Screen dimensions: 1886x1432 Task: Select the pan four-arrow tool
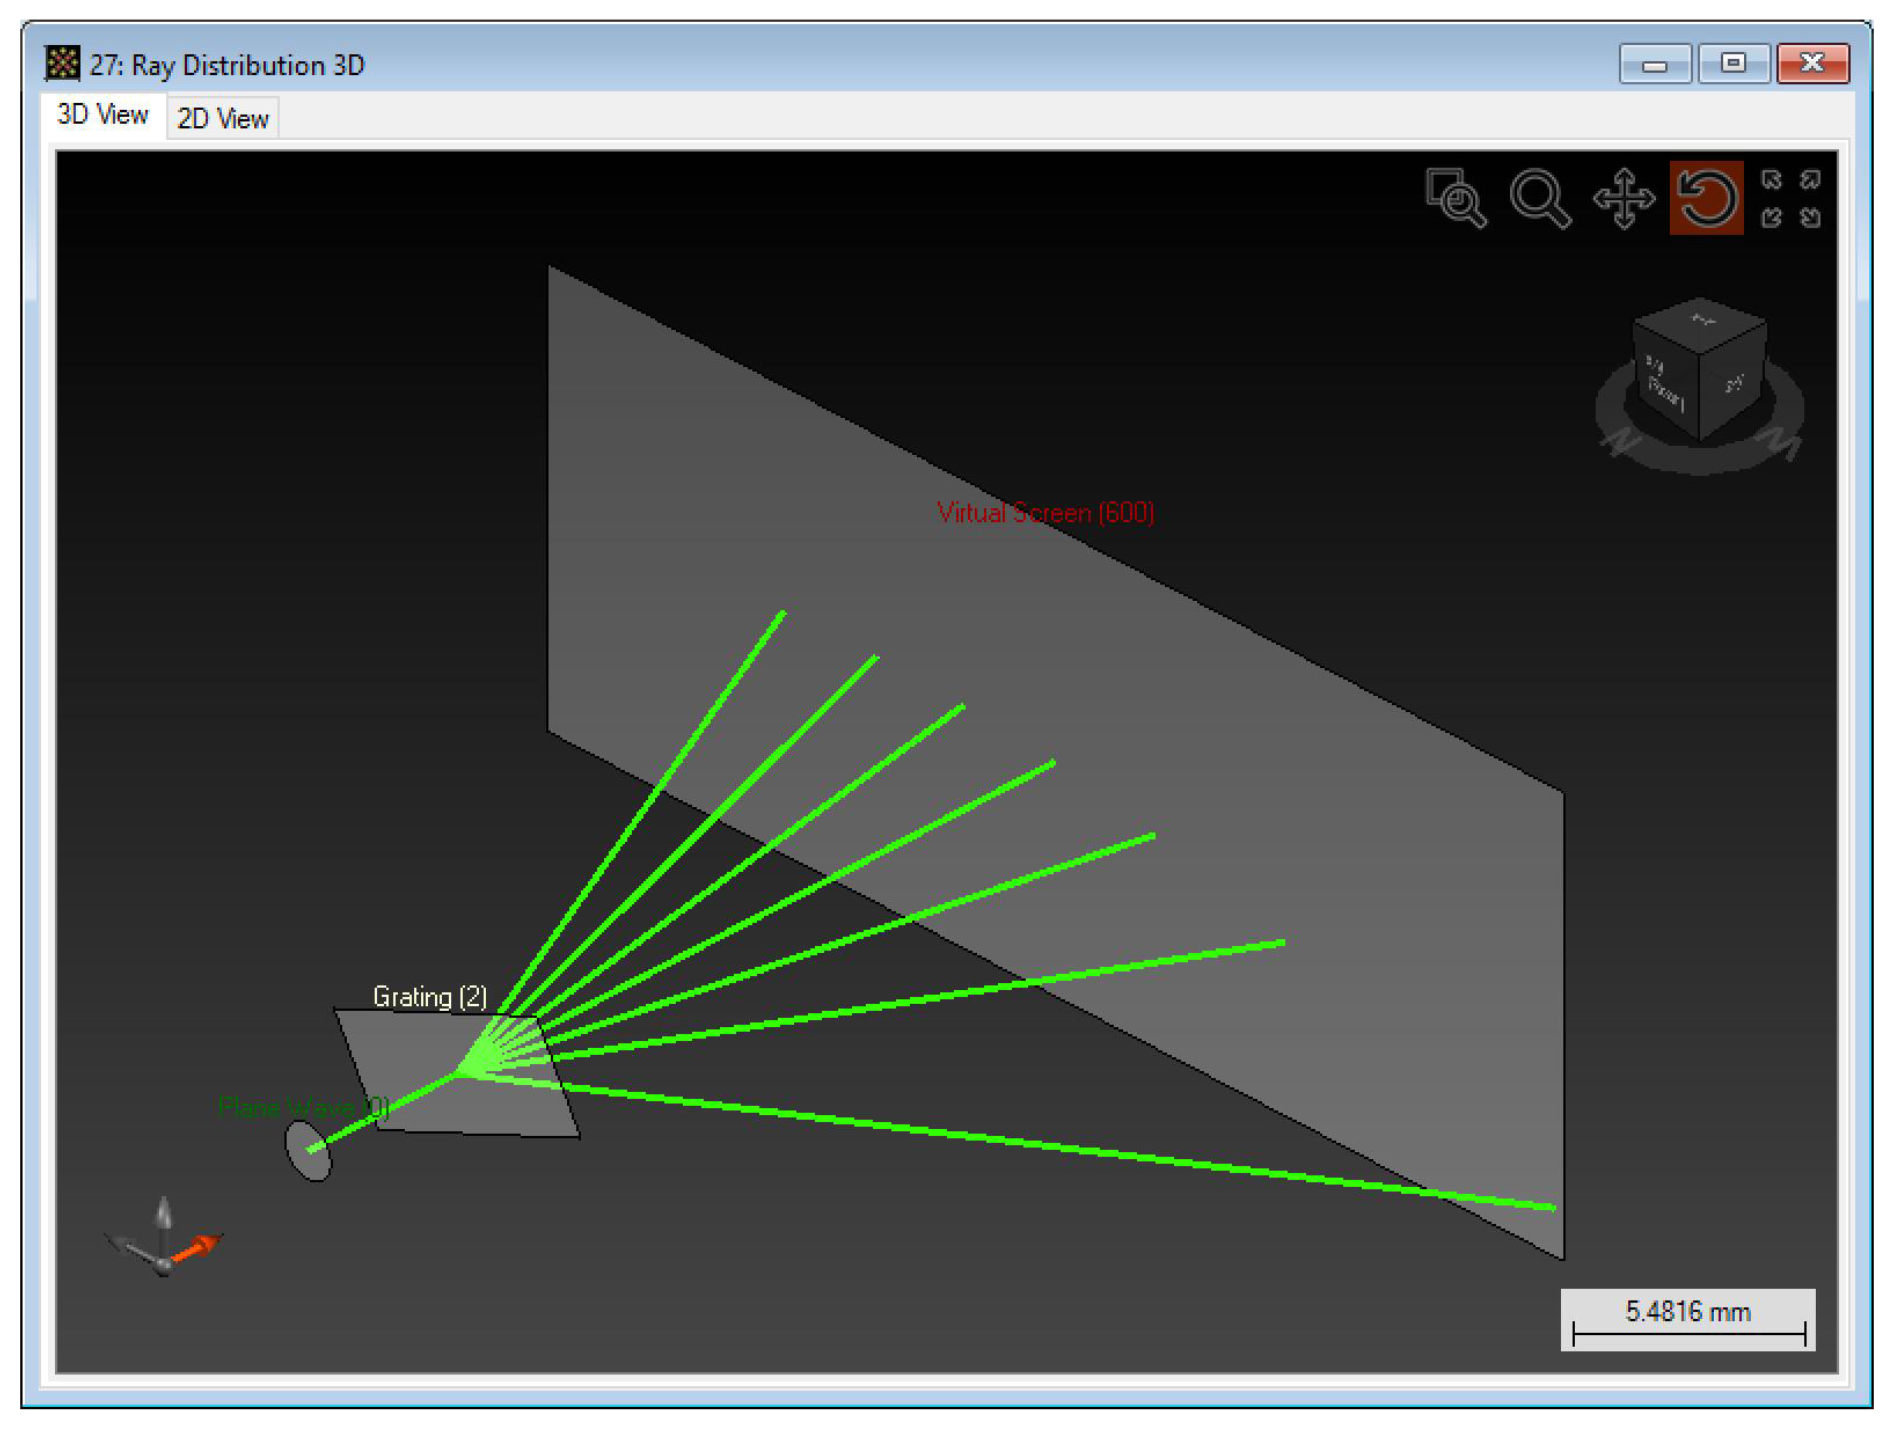tap(1622, 197)
